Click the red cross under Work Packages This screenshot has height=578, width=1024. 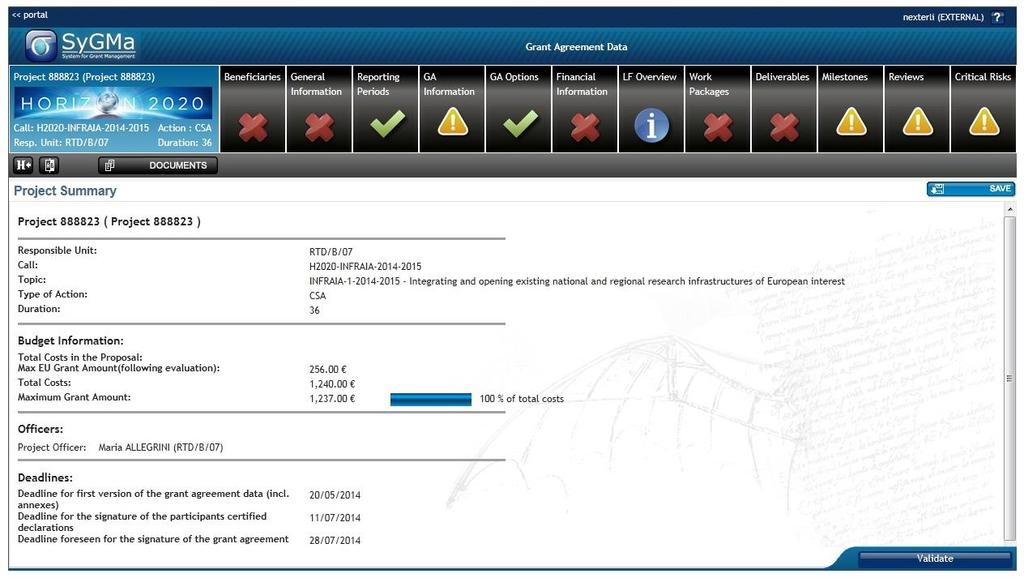pos(718,127)
